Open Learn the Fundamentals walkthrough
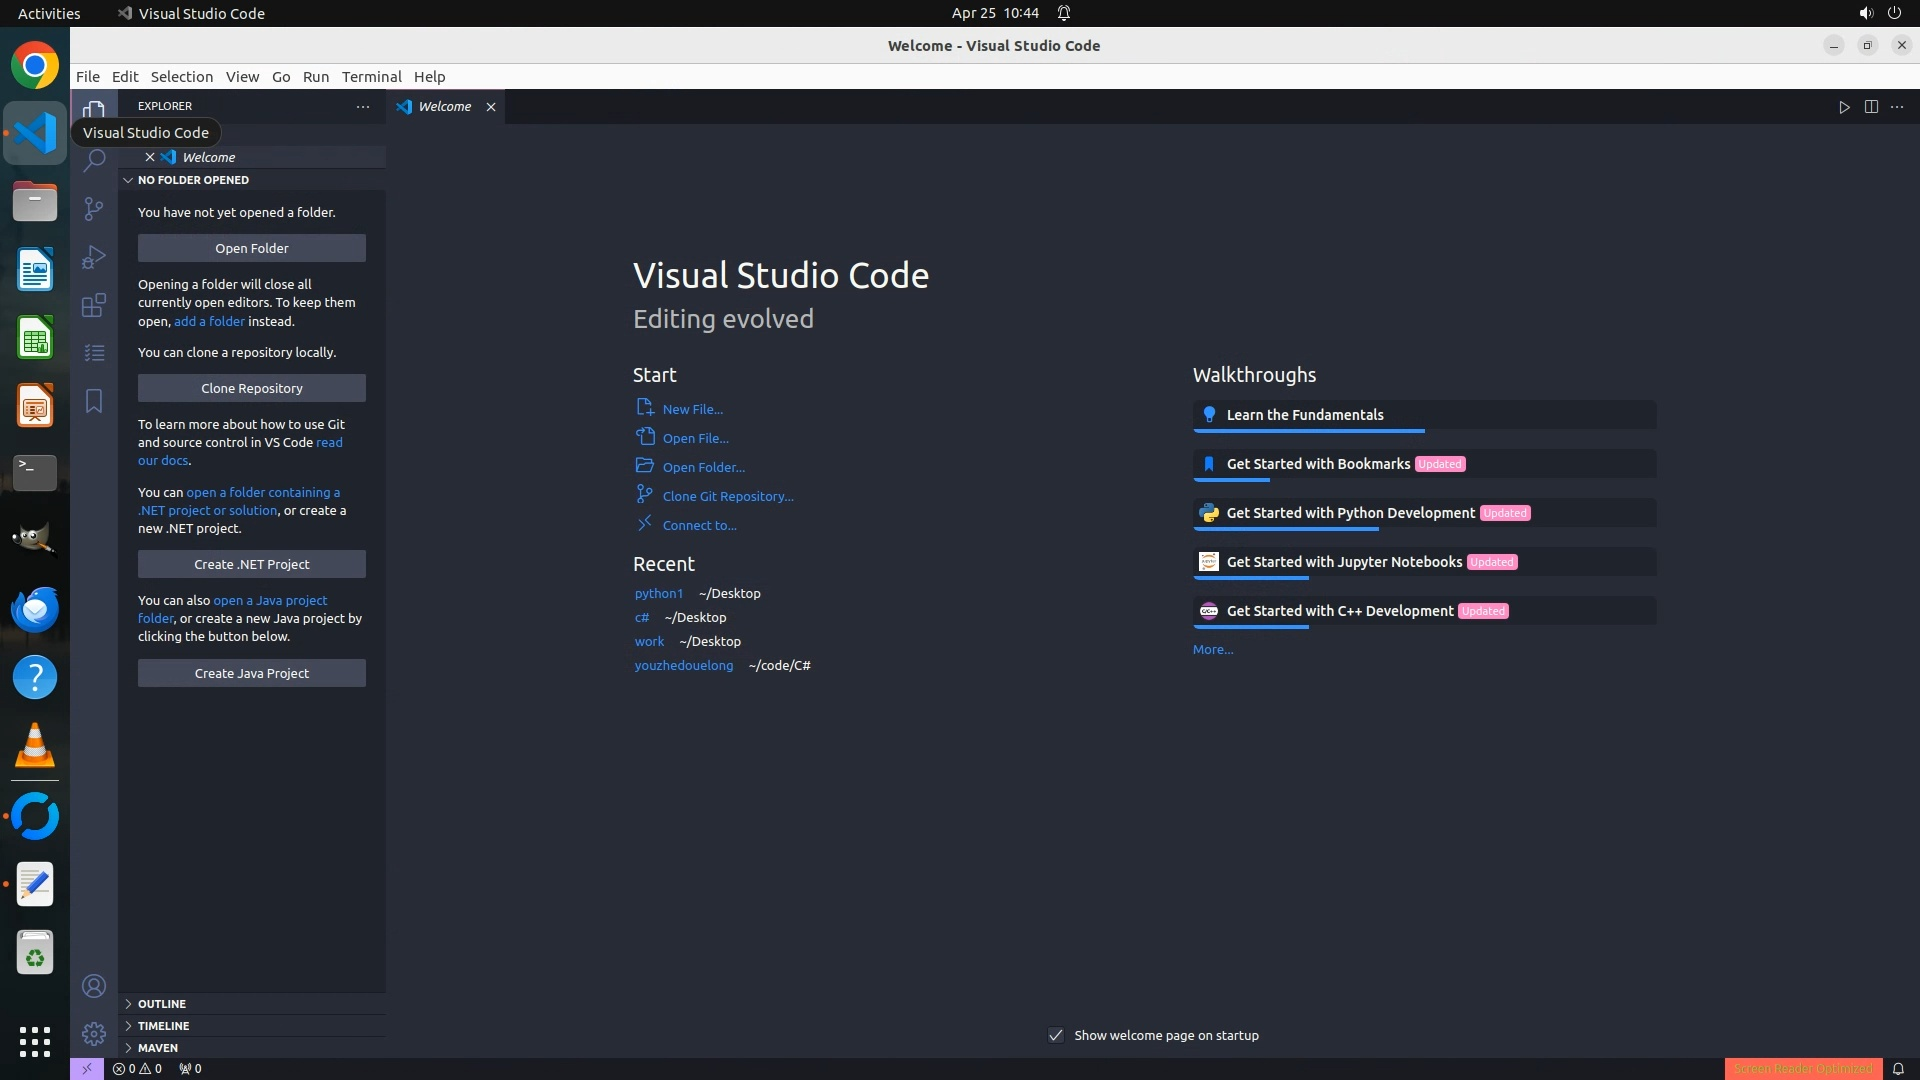Image resolution: width=1920 pixels, height=1080 pixels. point(1305,415)
